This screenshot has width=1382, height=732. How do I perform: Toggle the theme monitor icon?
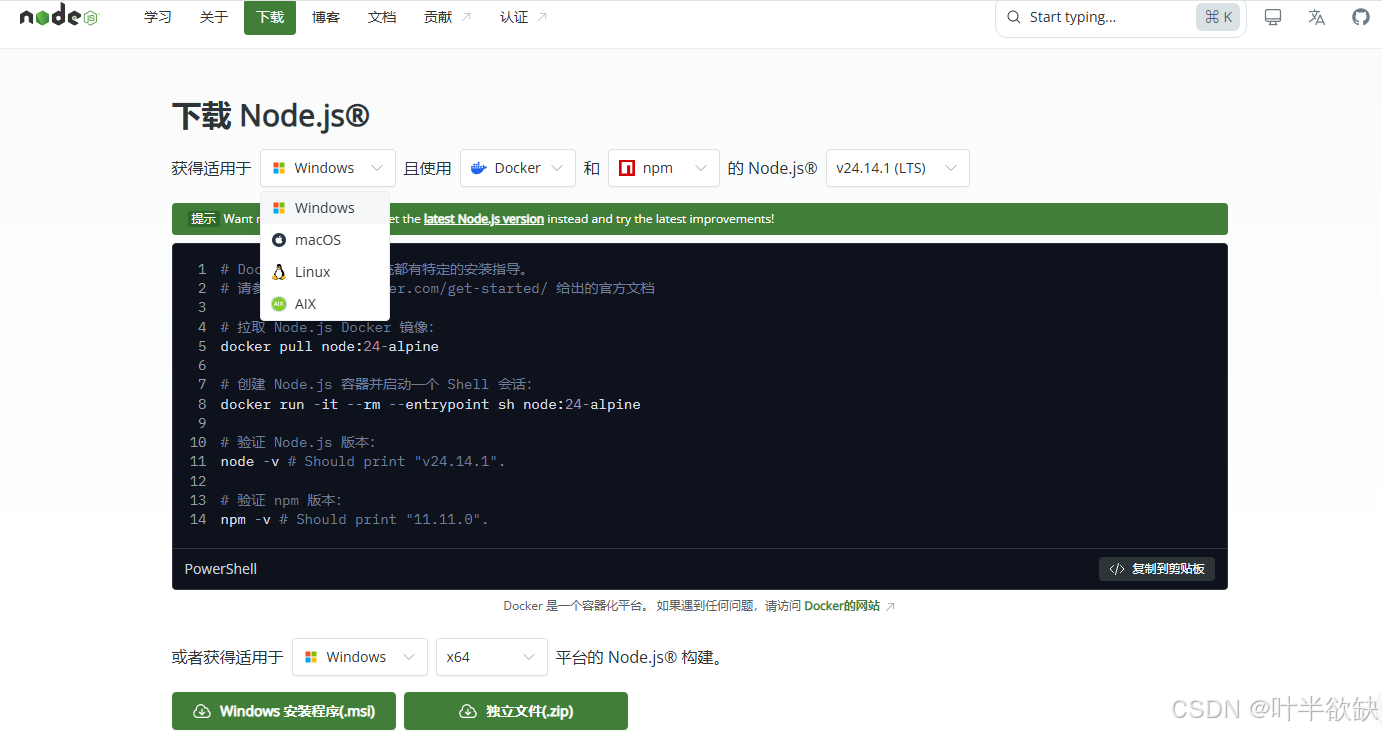(1273, 17)
